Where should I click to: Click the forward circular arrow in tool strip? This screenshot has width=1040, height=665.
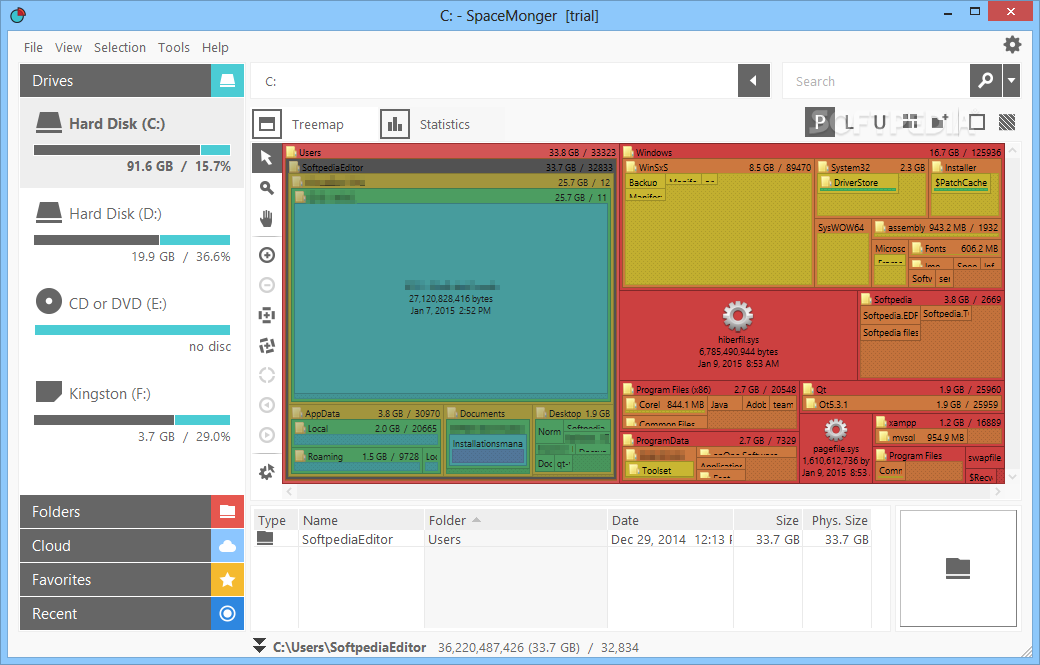(x=267, y=435)
